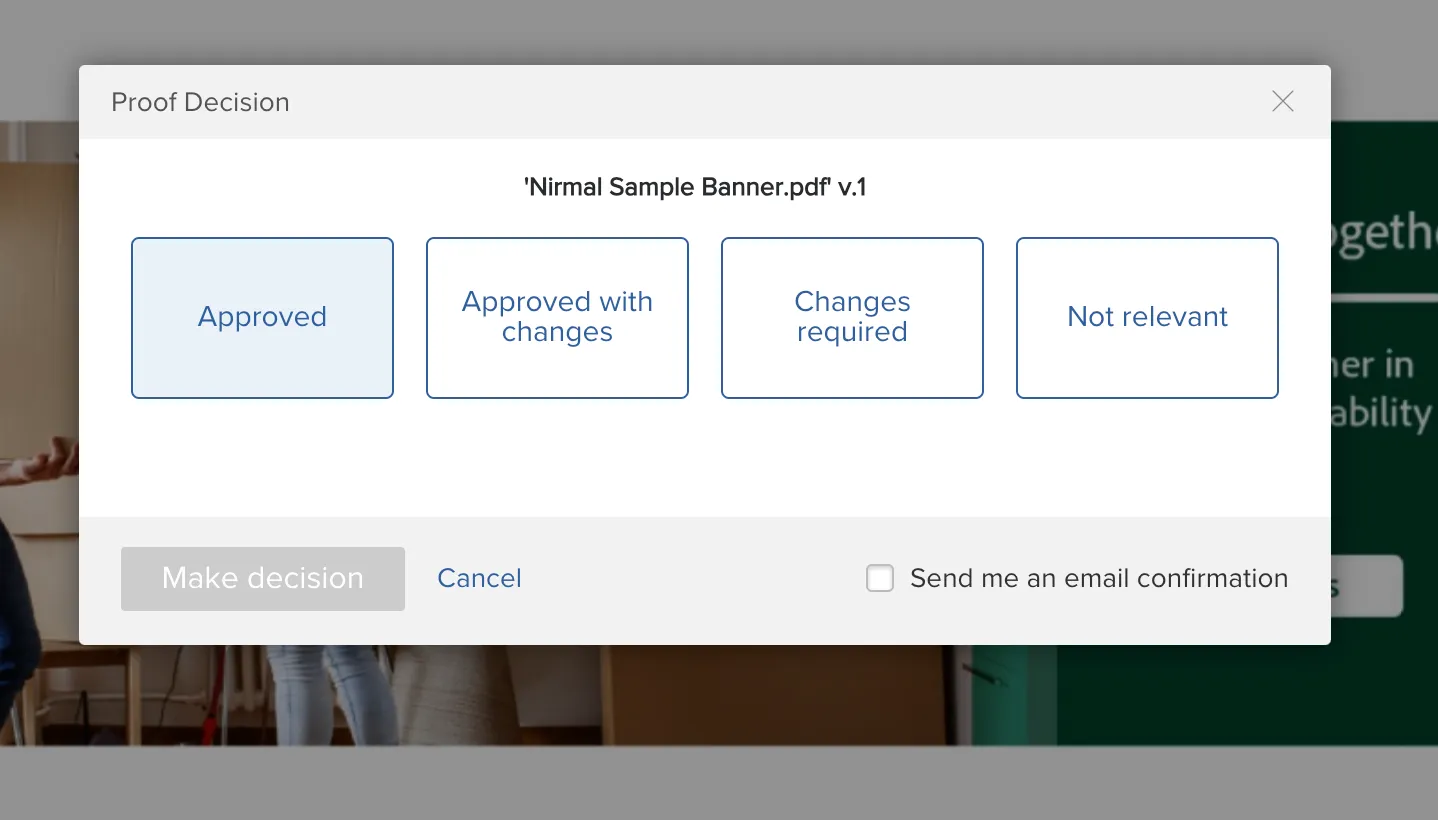1438x820 pixels.
Task: Click the gray strip beneath the banner image
Action: (719, 782)
